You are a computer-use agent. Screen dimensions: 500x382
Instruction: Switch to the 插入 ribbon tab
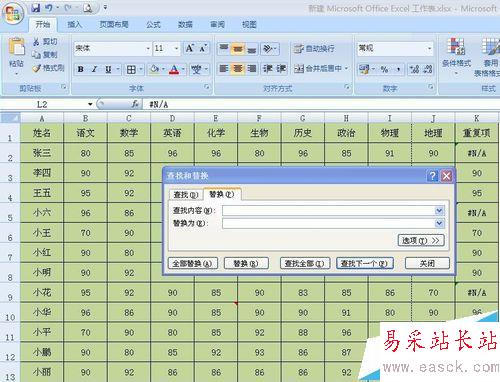coord(74,24)
